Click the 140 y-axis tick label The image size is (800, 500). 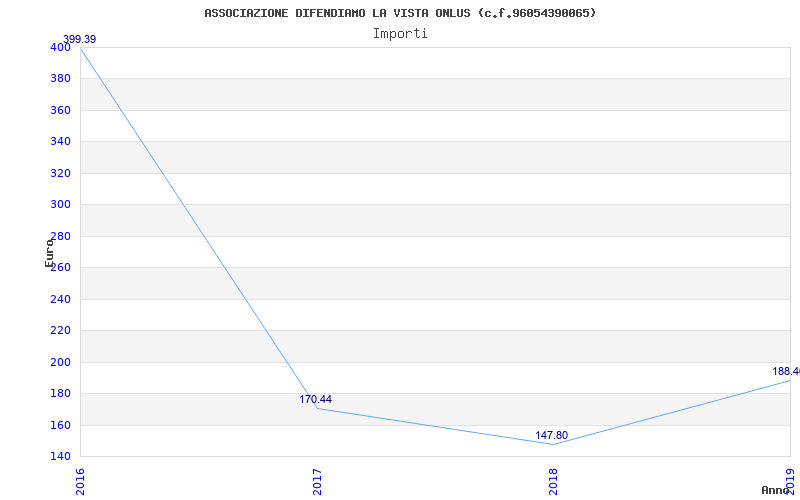pyautogui.click(x=60, y=457)
